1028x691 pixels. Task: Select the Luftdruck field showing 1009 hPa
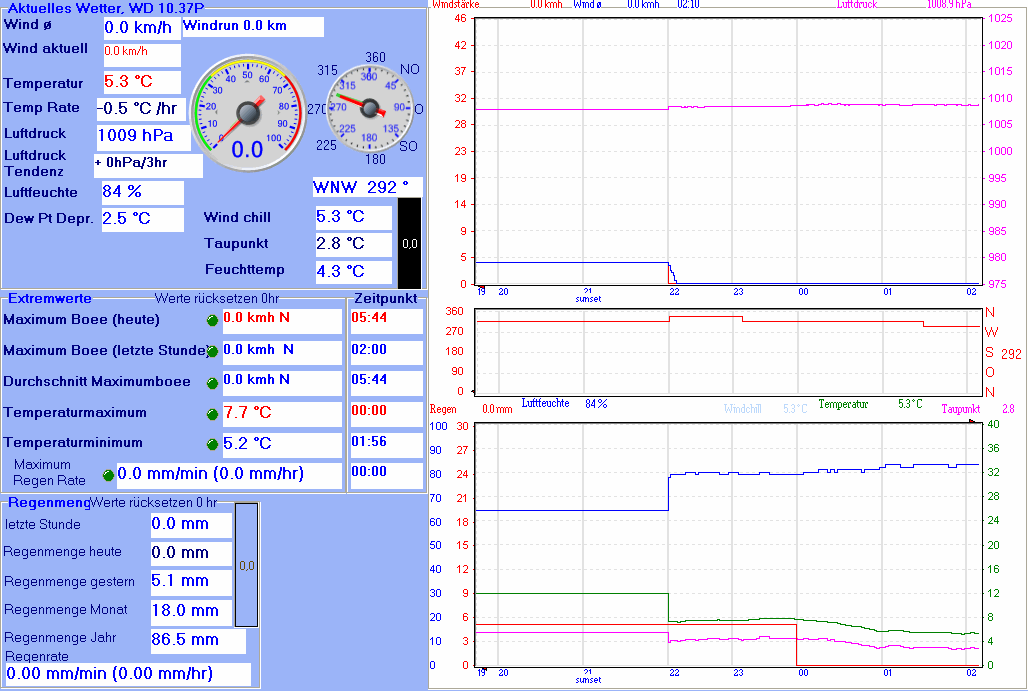tap(143, 135)
